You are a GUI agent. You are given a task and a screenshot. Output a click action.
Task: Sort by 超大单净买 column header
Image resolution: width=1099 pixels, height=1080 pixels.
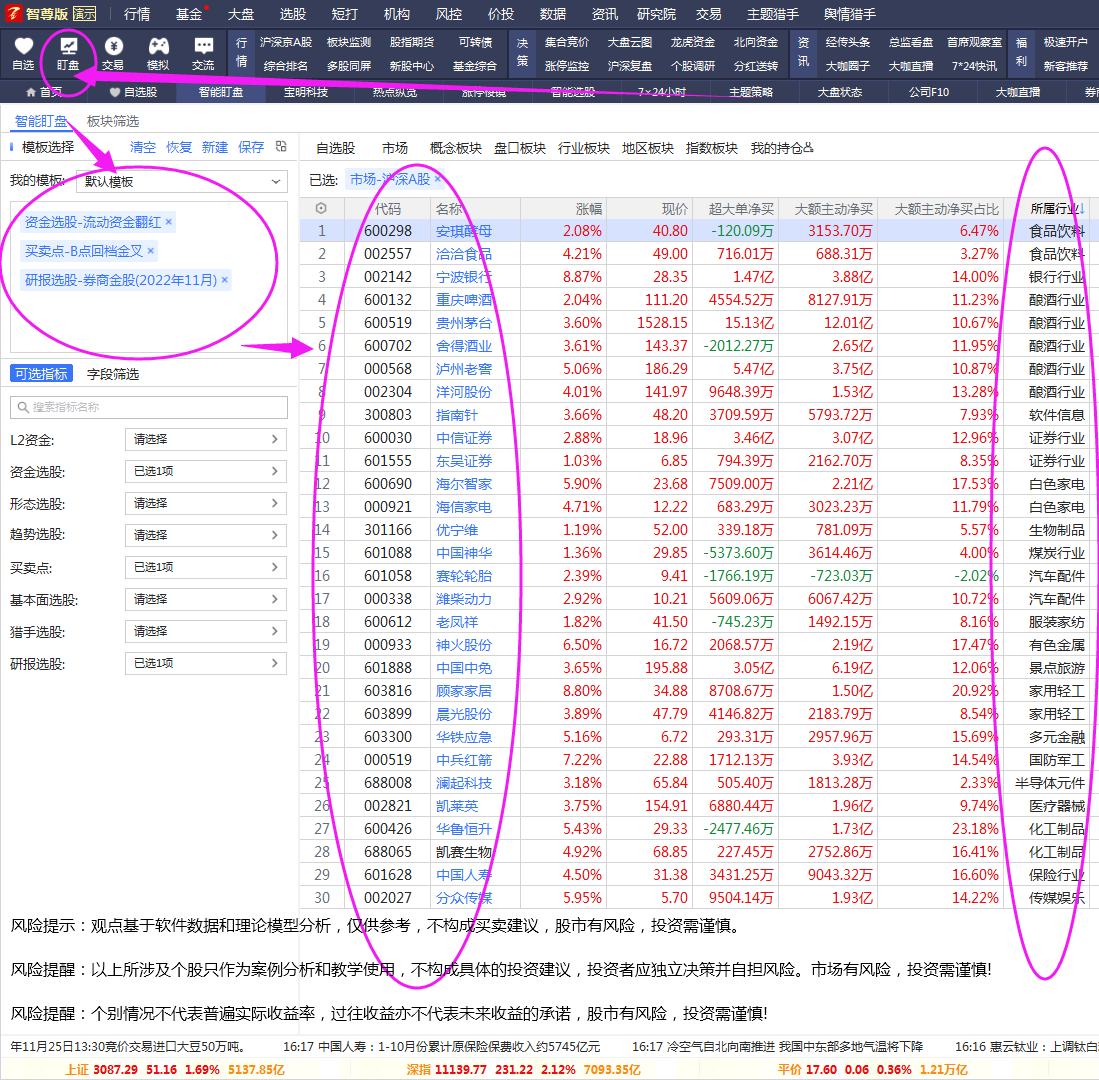(x=741, y=209)
